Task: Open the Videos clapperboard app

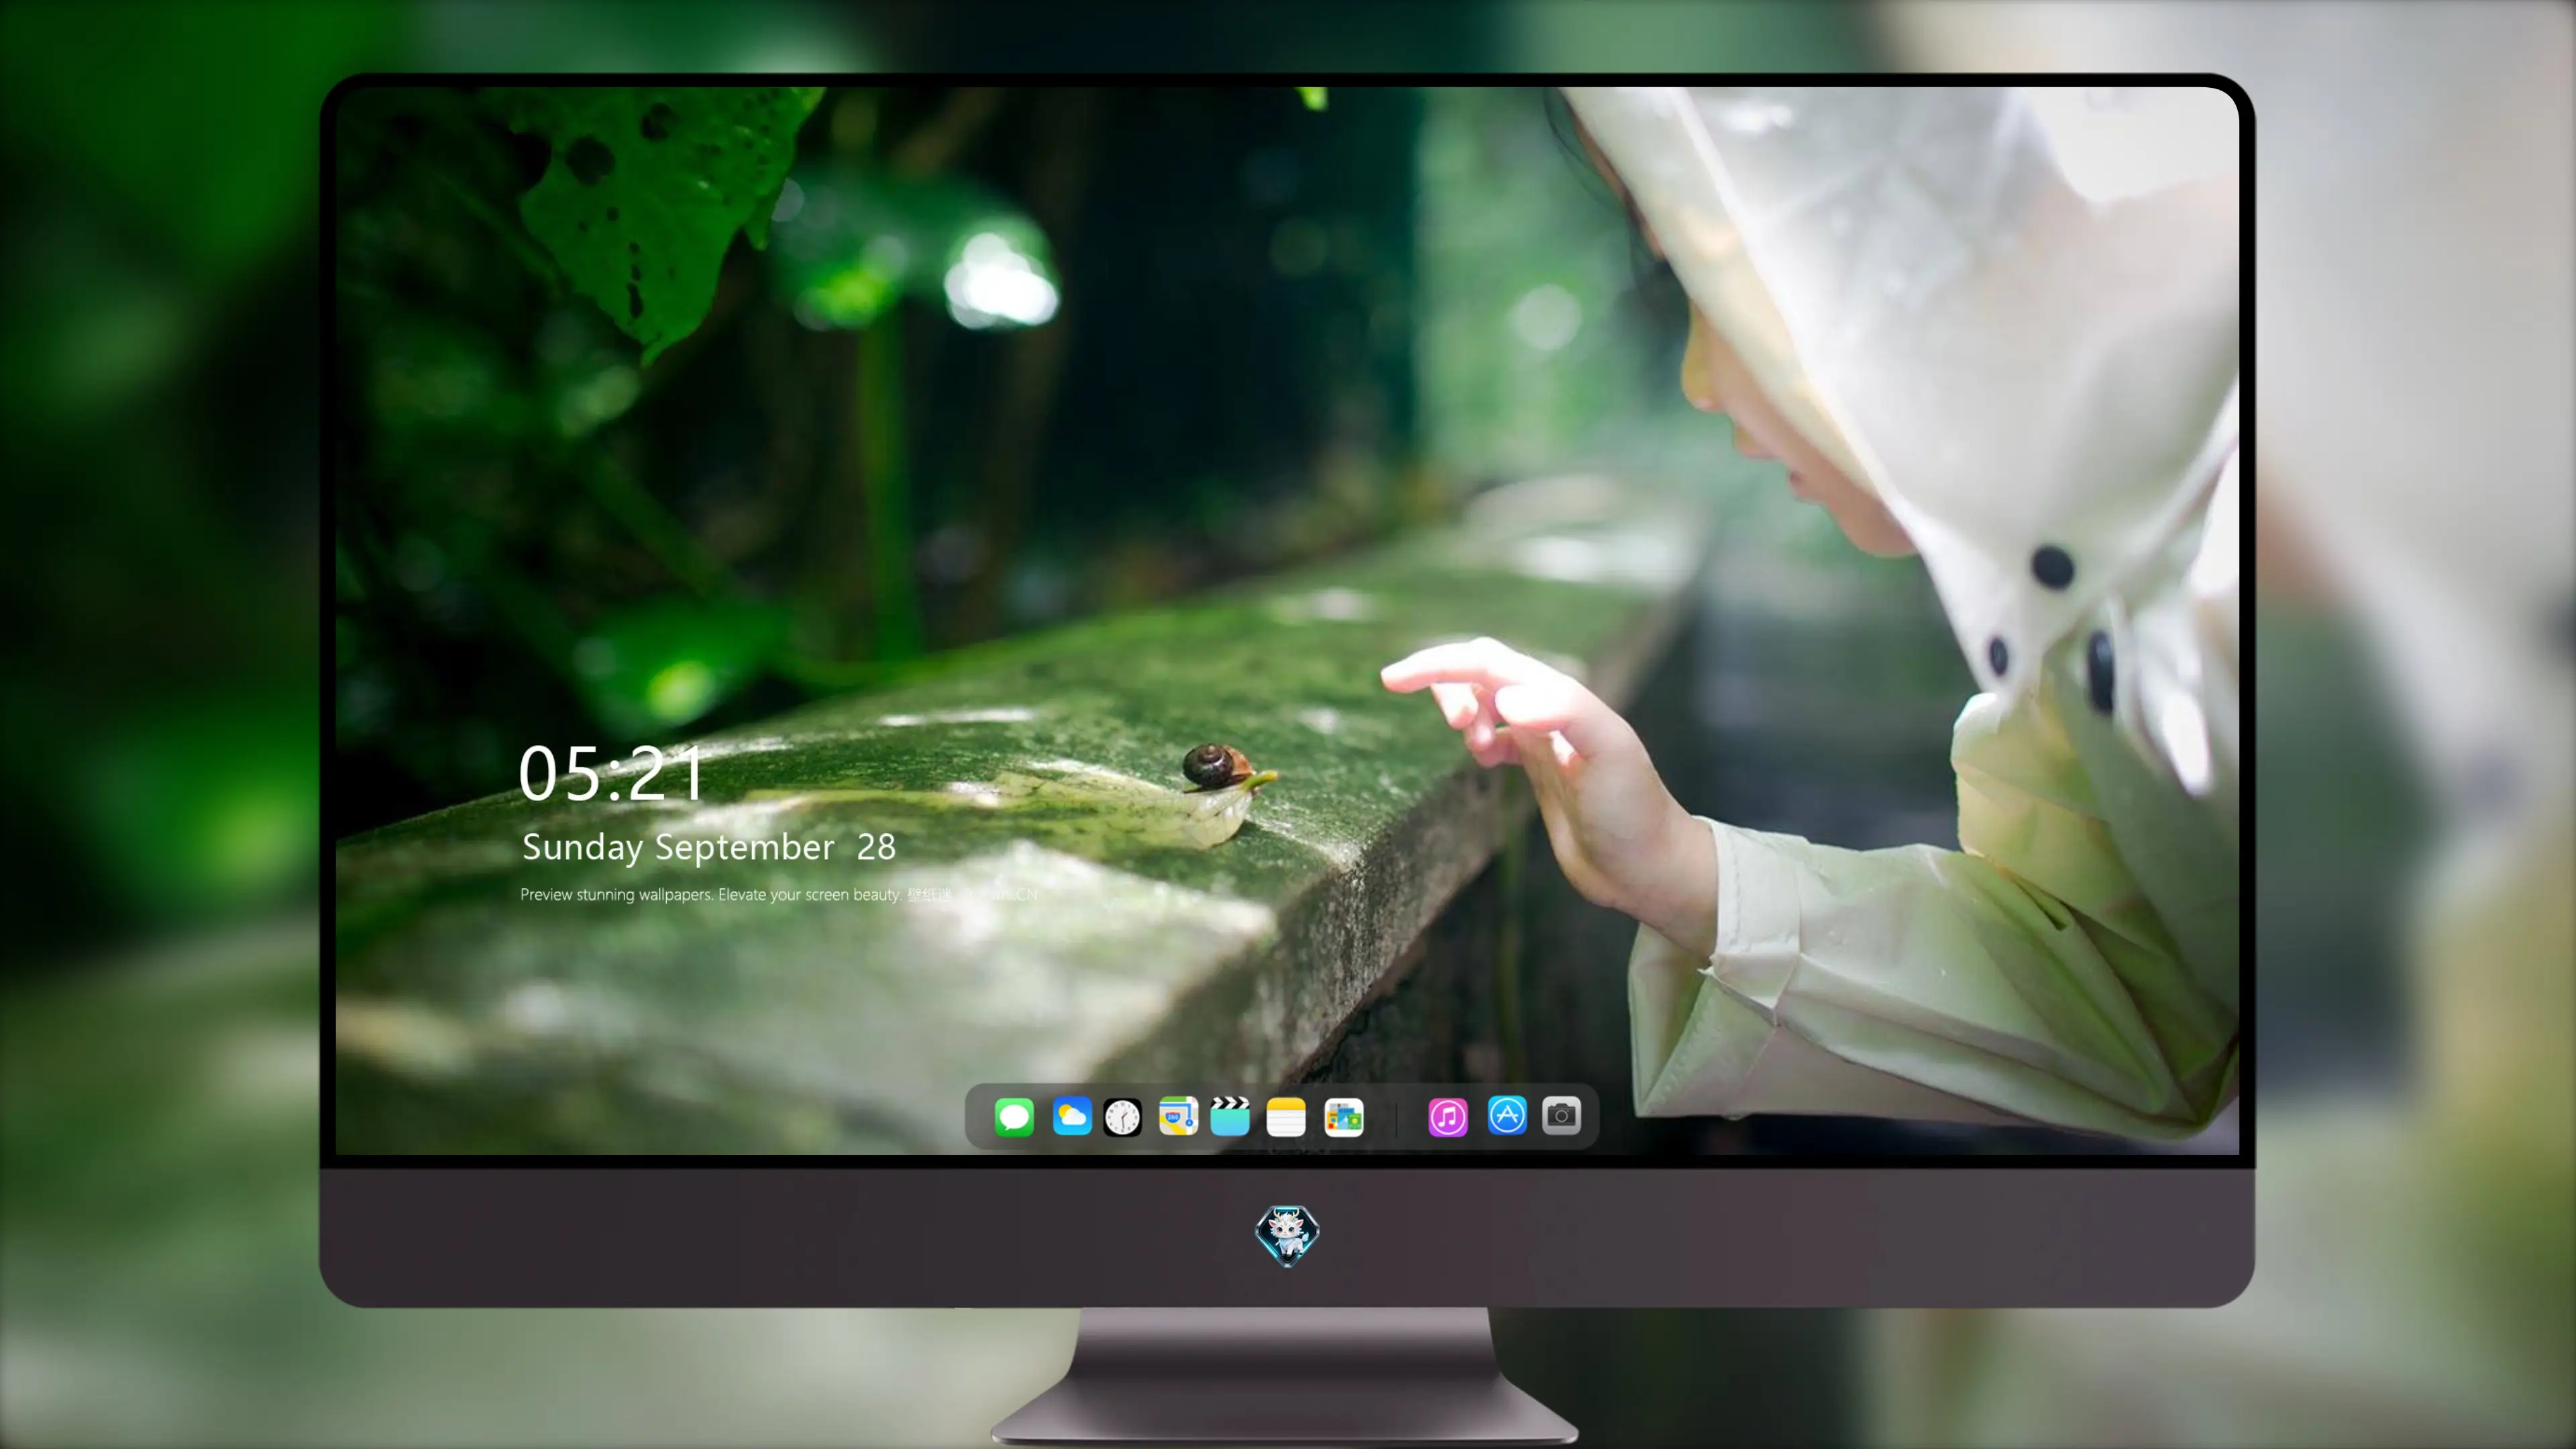Action: (x=1230, y=1116)
